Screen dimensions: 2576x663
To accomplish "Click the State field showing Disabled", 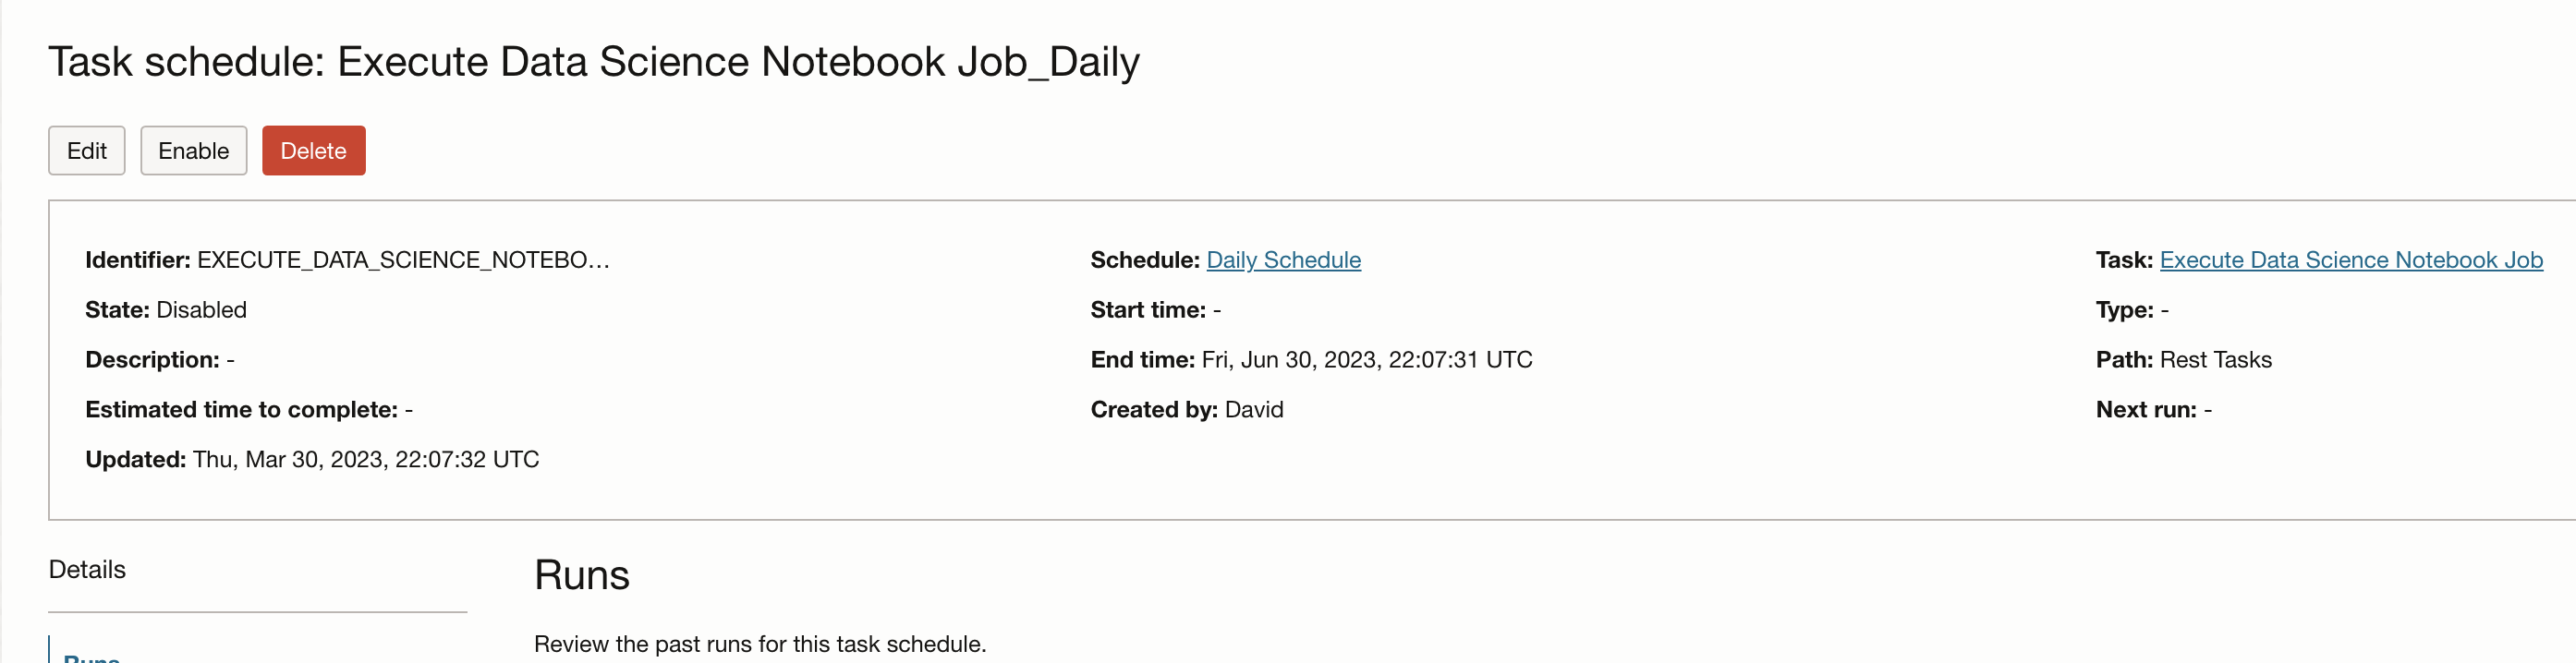I will click(165, 309).
